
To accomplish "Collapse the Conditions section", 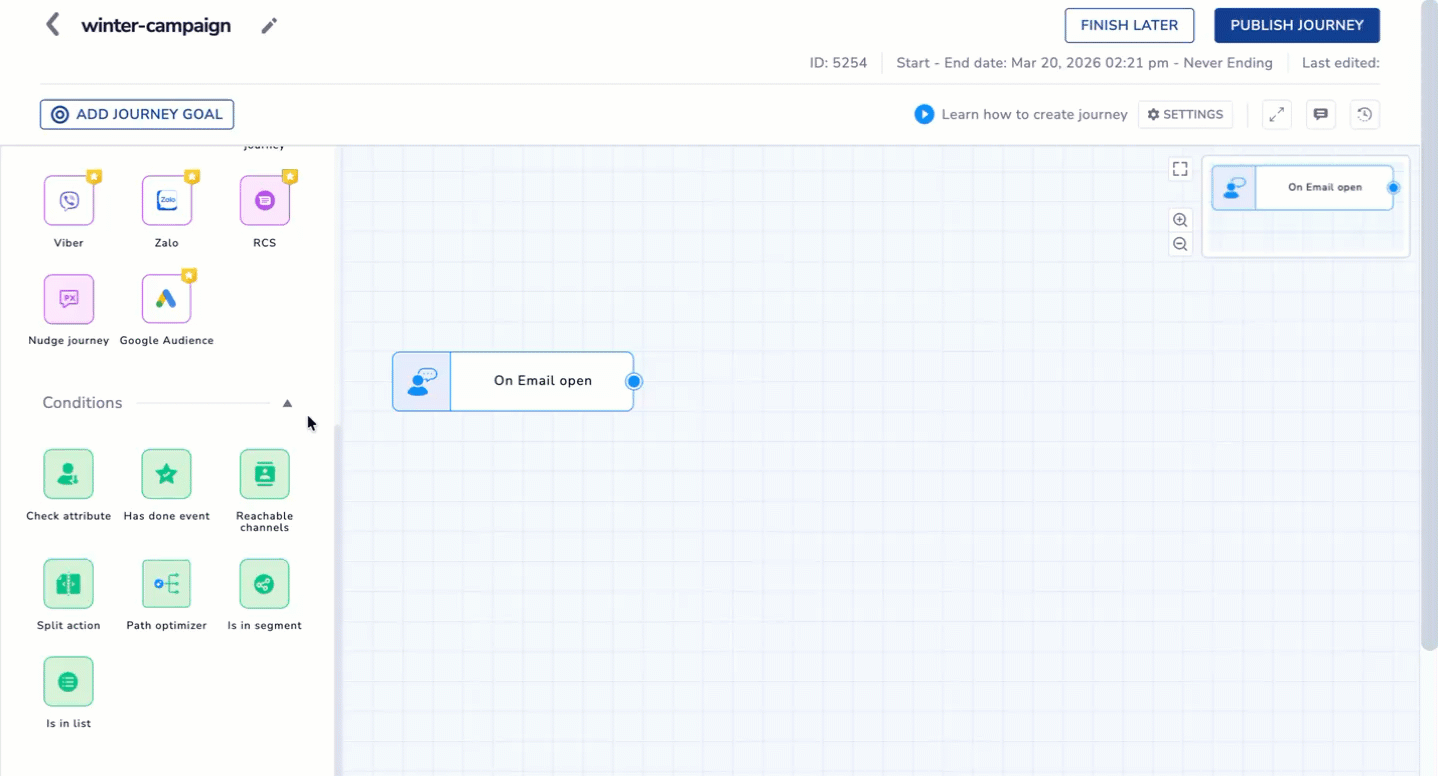I will coord(287,403).
